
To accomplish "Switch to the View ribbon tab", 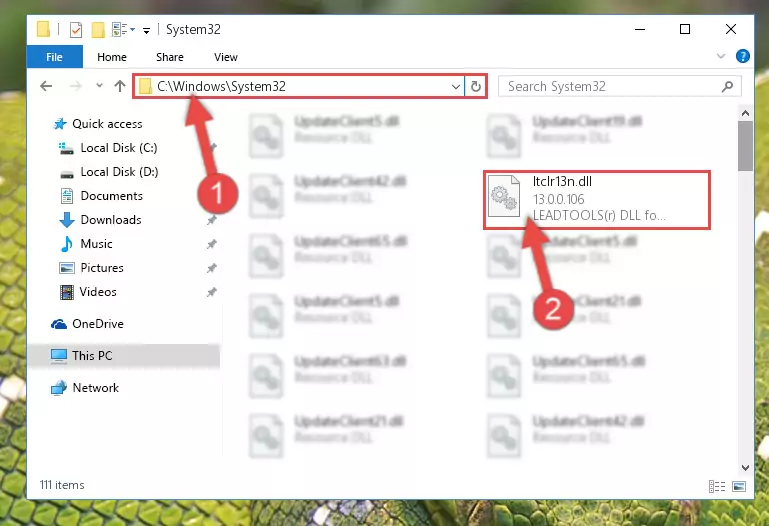I will point(226,57).
